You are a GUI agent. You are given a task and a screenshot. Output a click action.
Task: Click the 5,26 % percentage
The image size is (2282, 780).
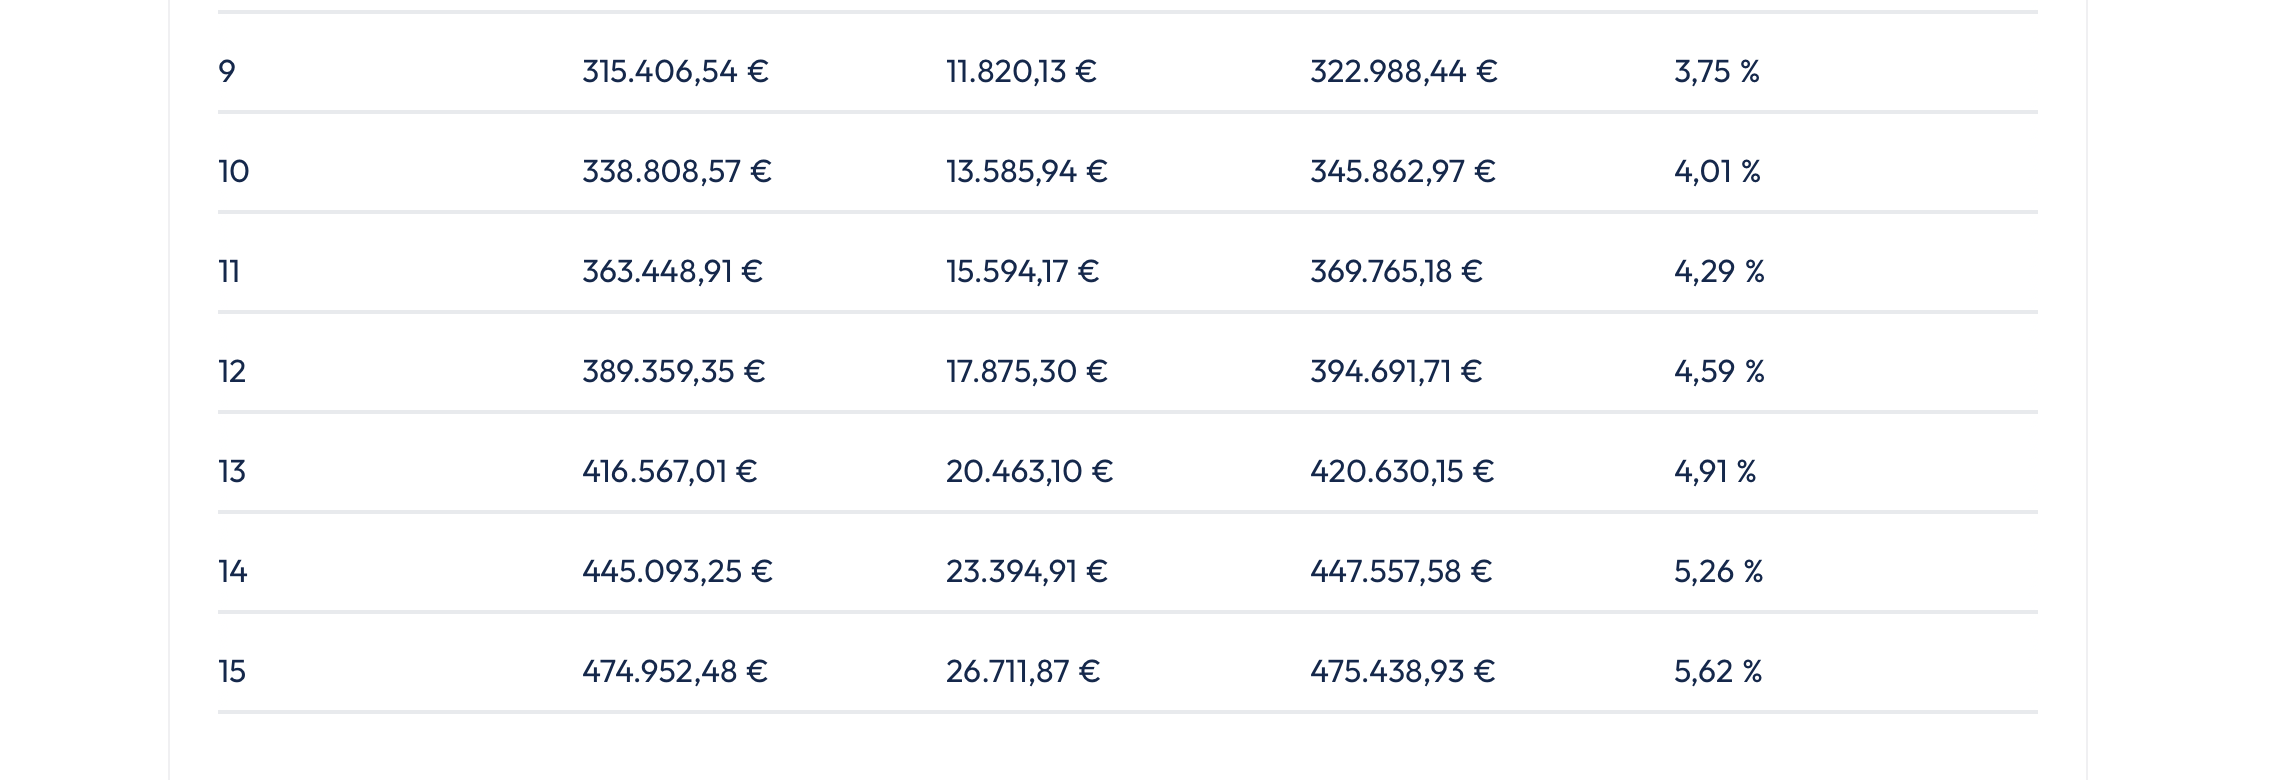pos(1718,571)
